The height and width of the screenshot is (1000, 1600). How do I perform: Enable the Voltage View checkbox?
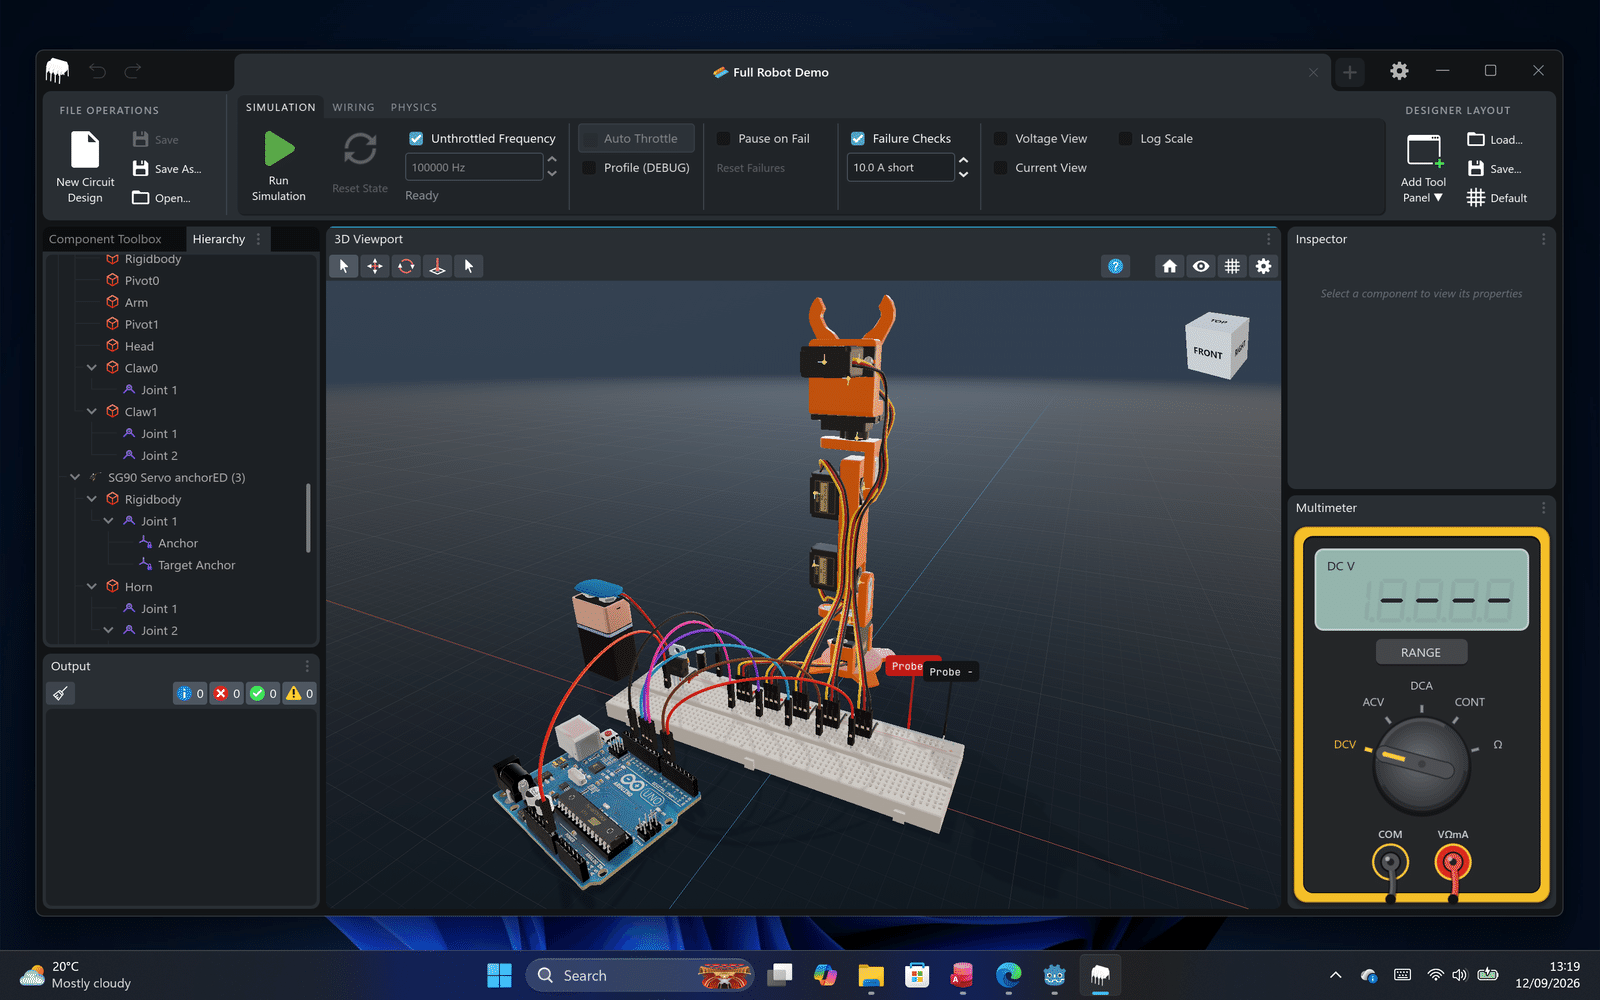[1000, 138]
